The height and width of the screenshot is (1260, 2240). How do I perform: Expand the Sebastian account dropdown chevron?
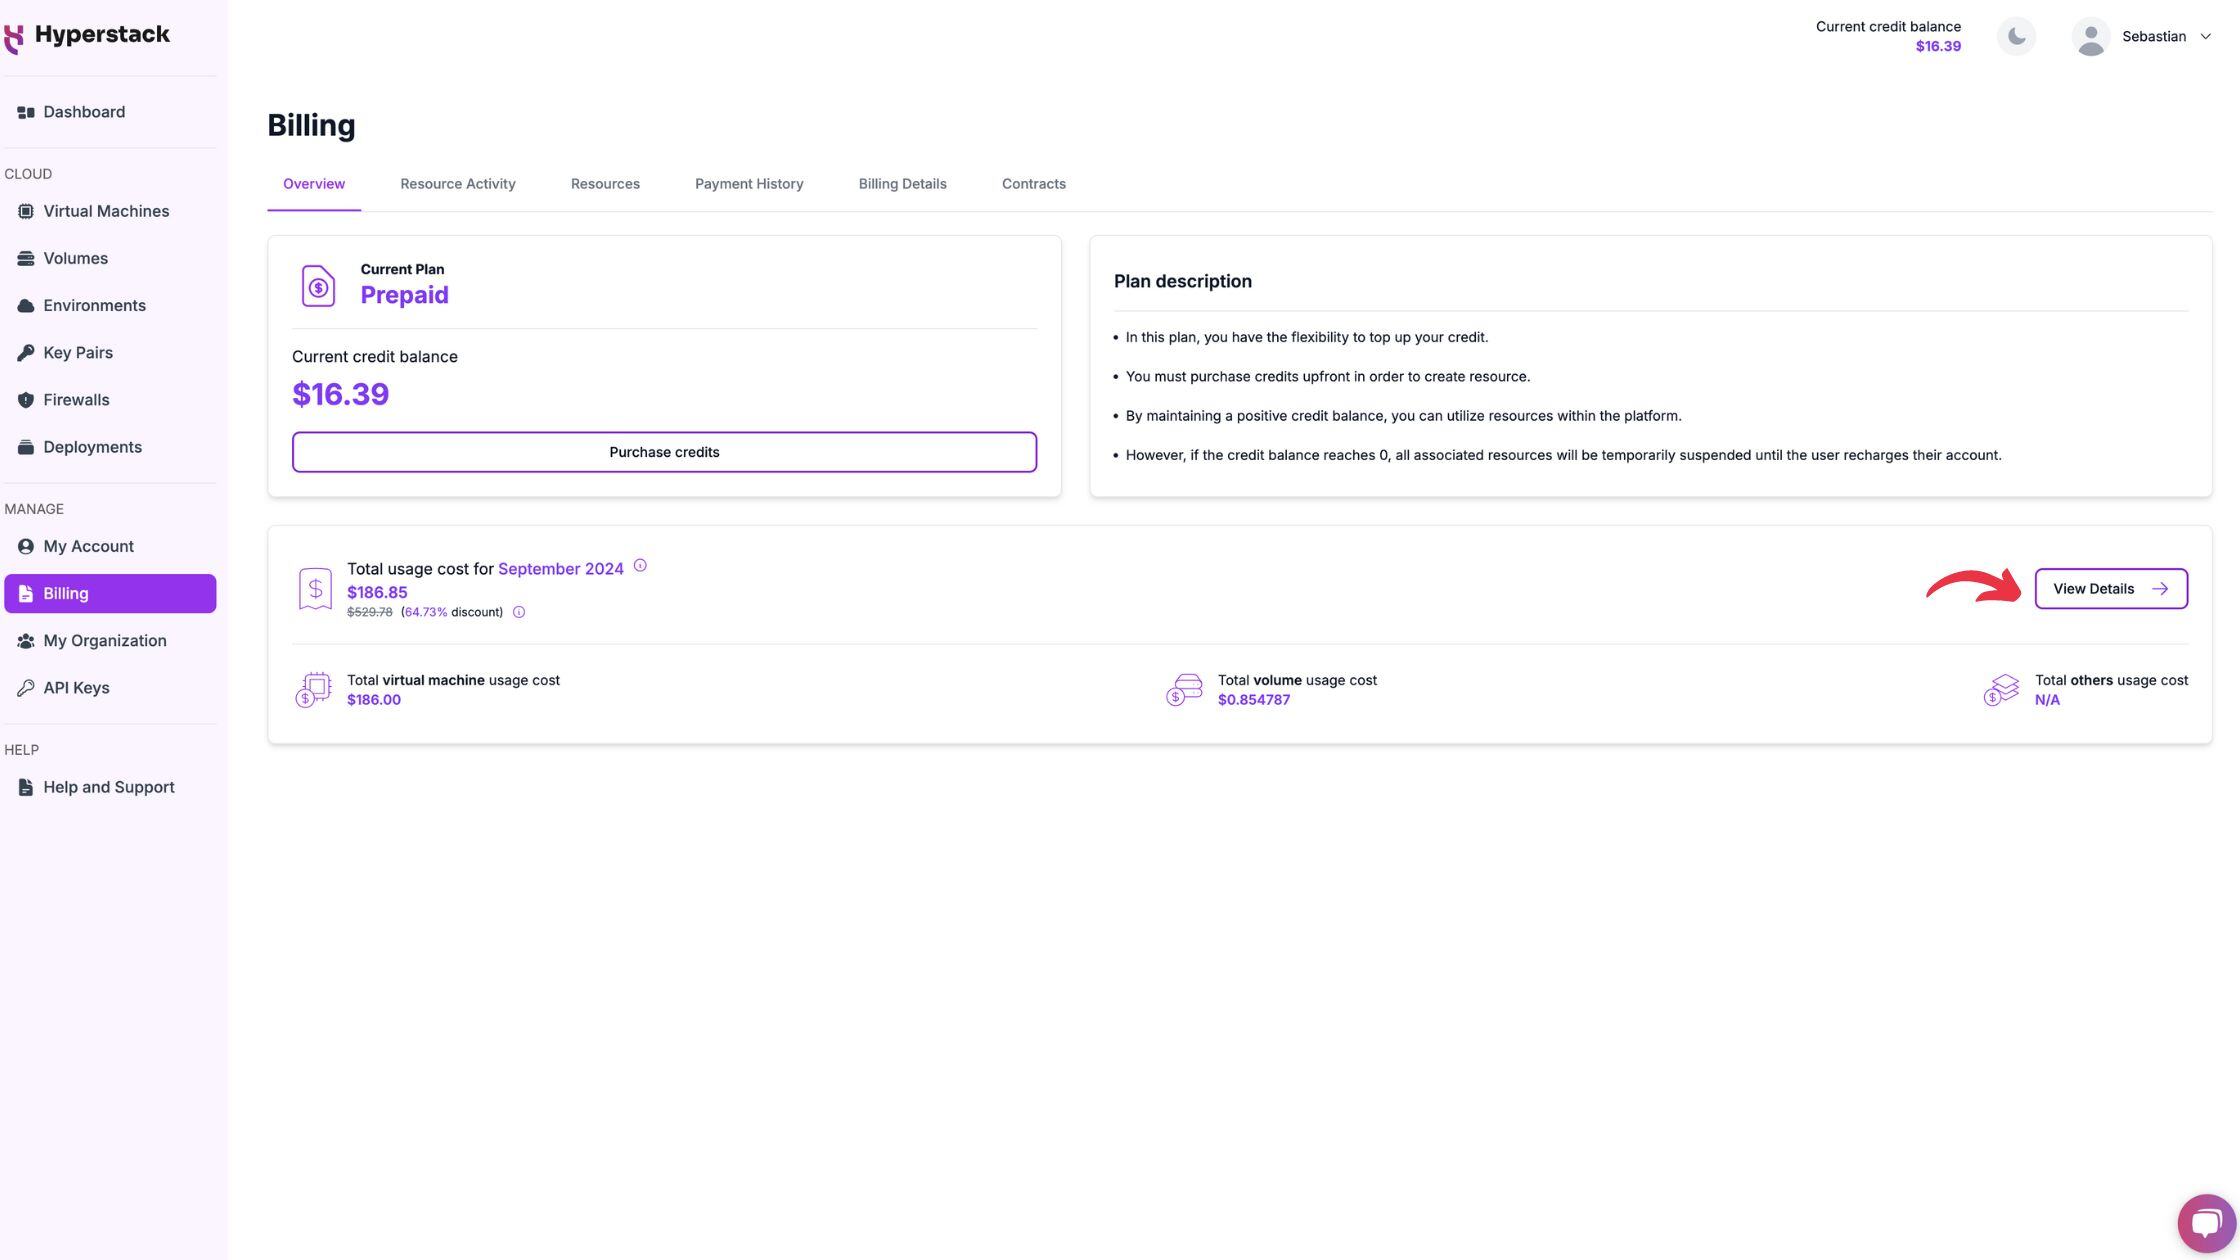[x=2205, y=37]
